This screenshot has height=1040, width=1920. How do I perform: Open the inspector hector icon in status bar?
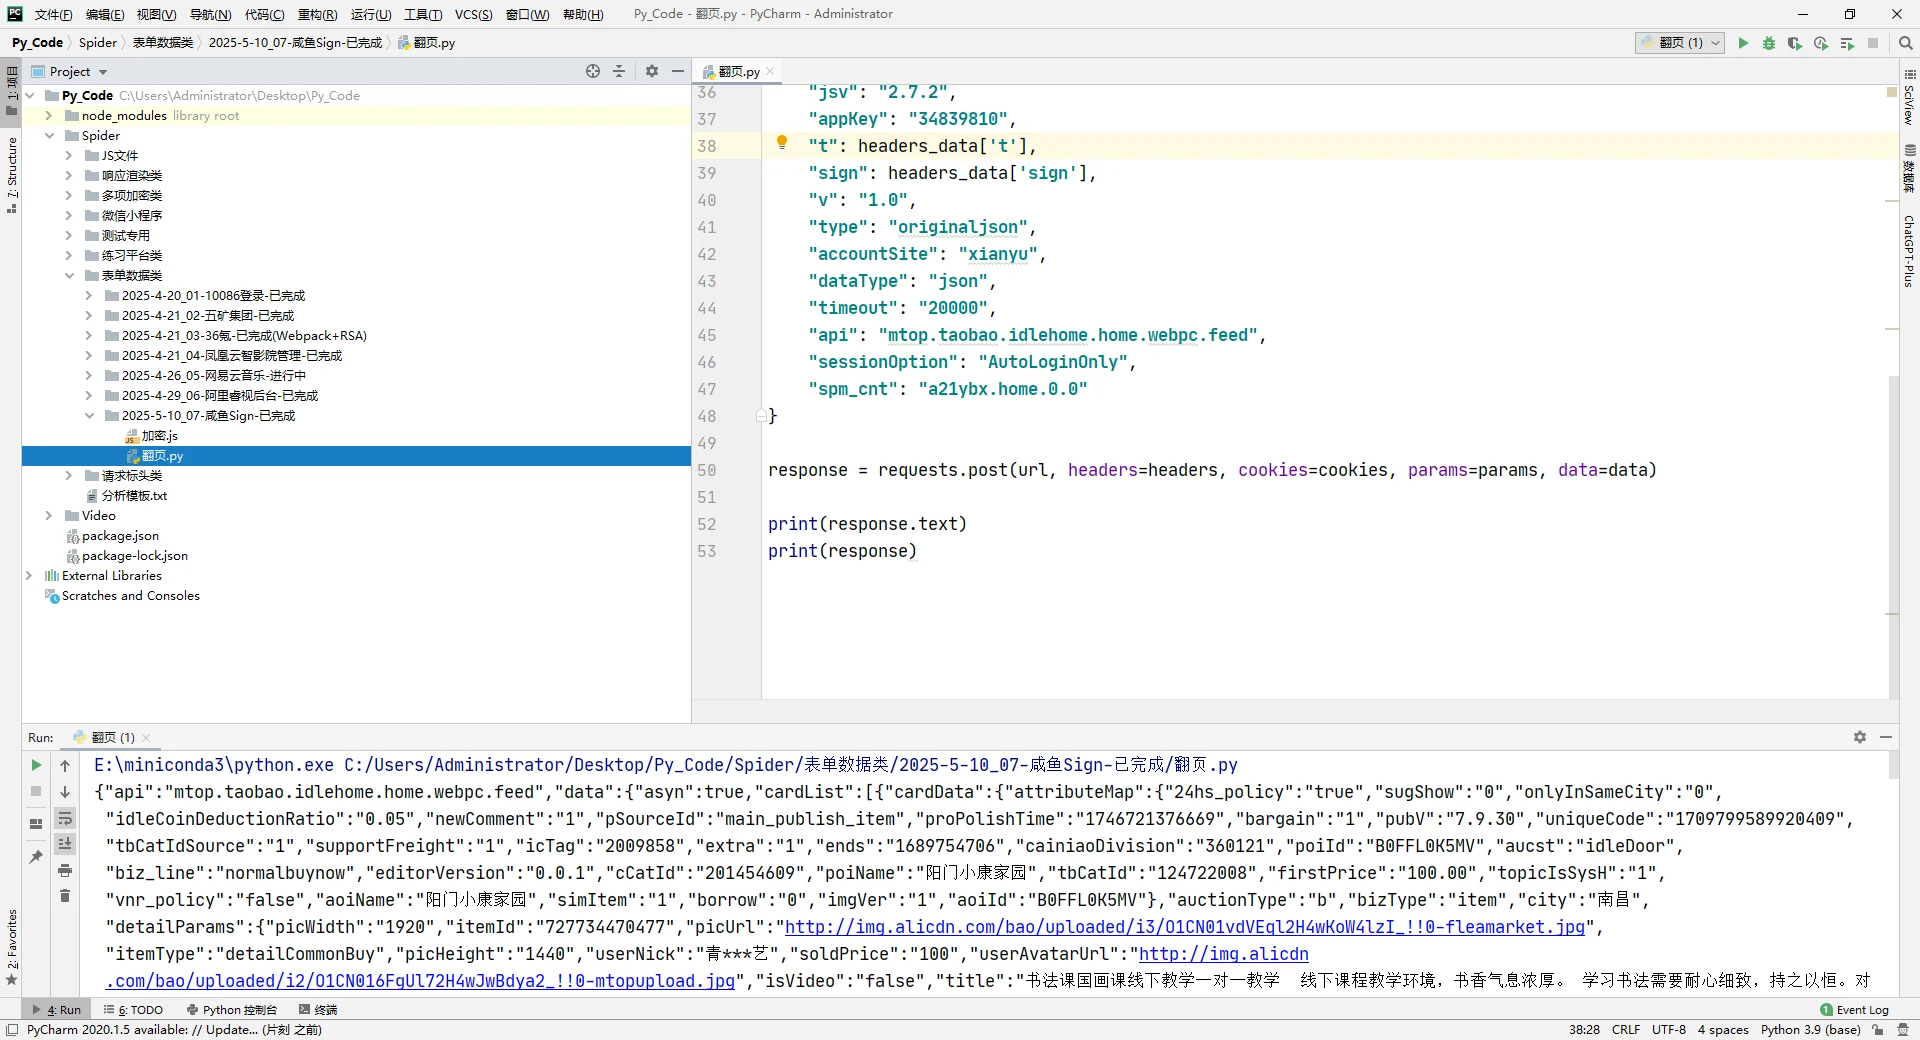pos(1902,1030)
